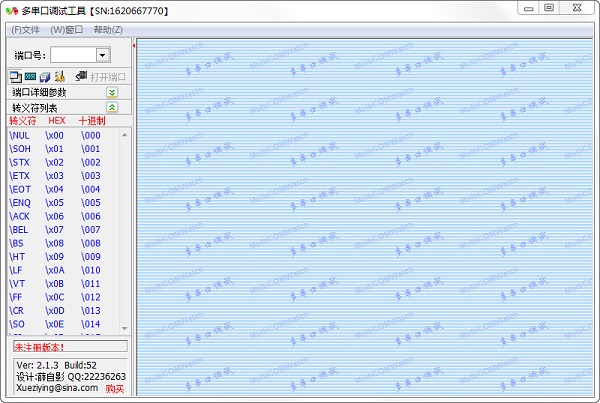Select the \ACK escape entry
Screen dimensions: 600x403
click(x=20, y=216)
